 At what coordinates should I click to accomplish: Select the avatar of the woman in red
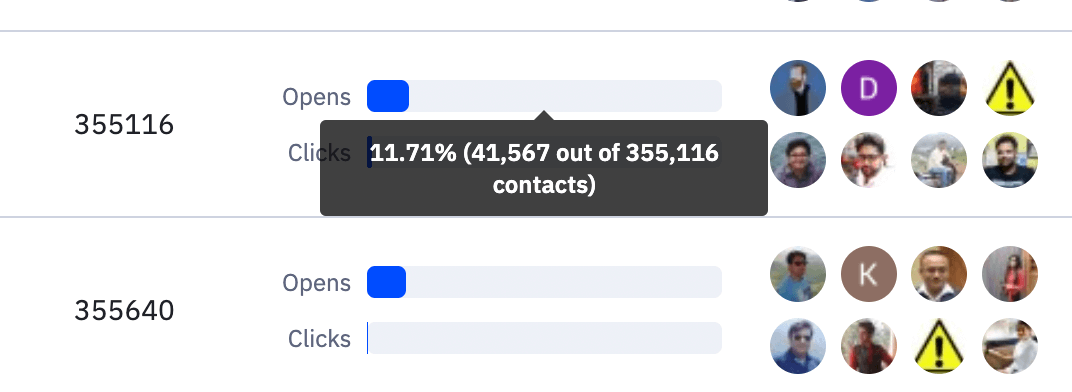1010,274
